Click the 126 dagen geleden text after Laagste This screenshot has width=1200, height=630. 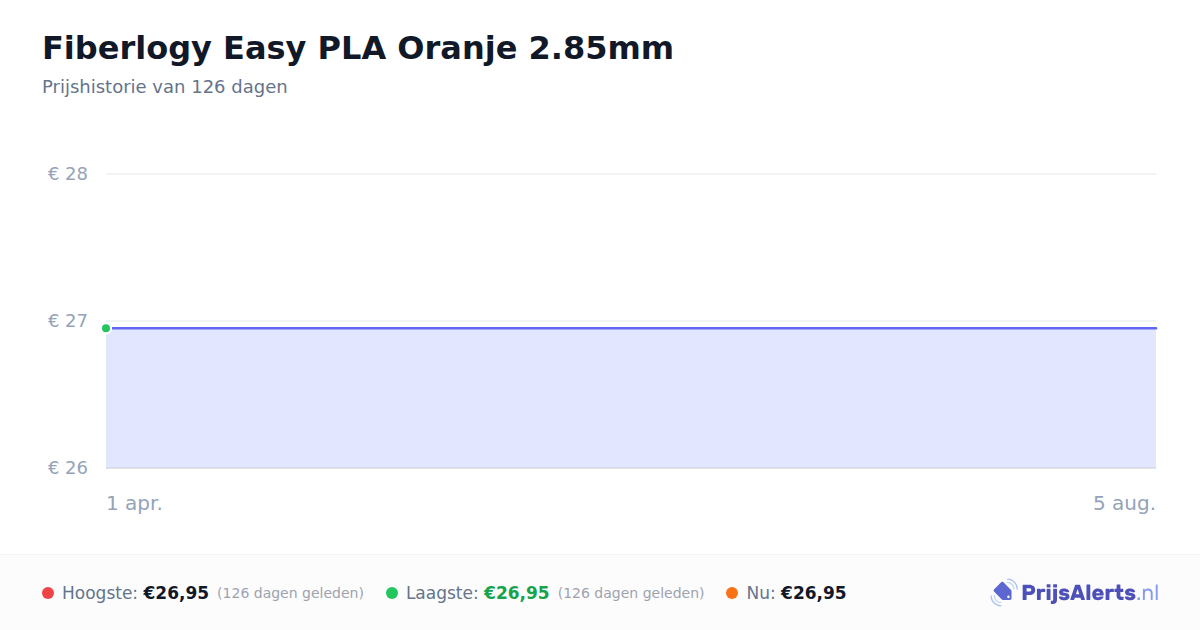click(631, 593)
